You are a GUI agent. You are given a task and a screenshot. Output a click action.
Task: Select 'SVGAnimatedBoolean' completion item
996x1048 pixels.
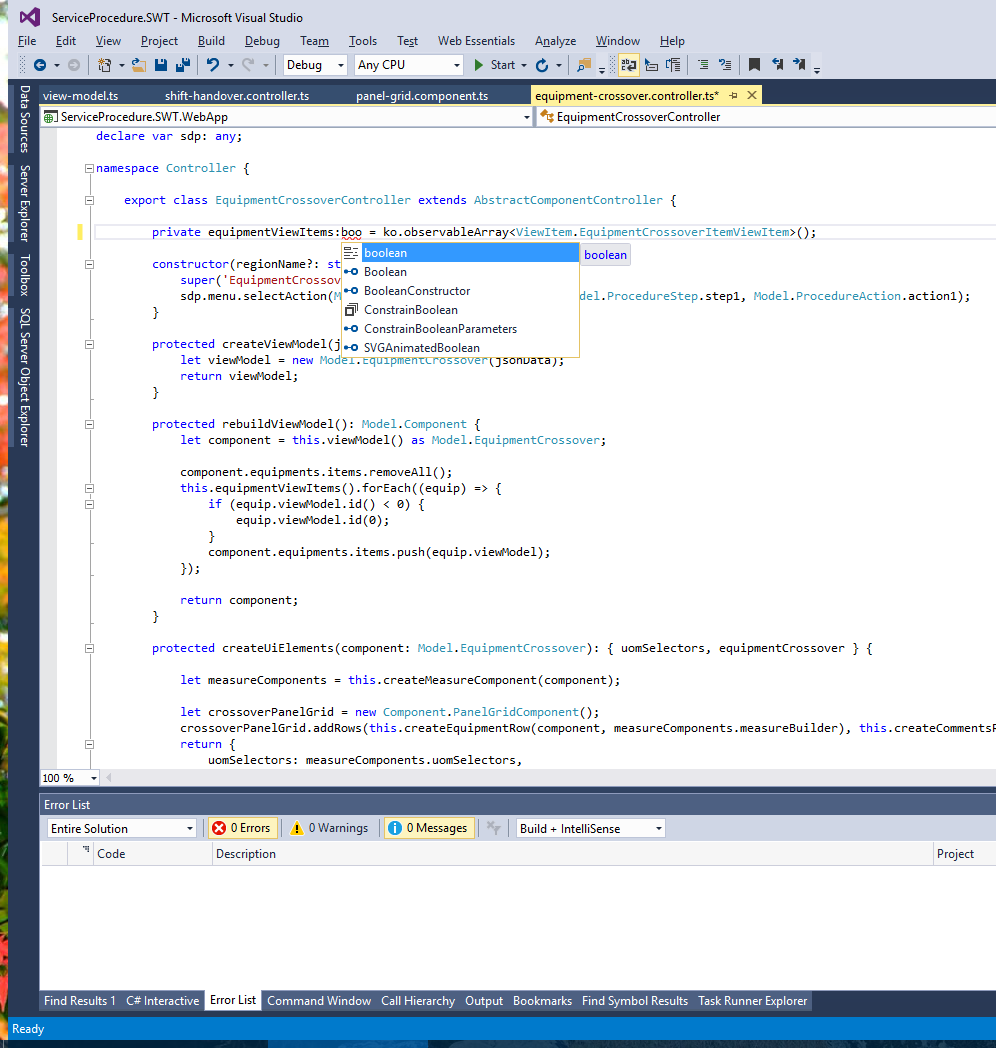(460, 348)
